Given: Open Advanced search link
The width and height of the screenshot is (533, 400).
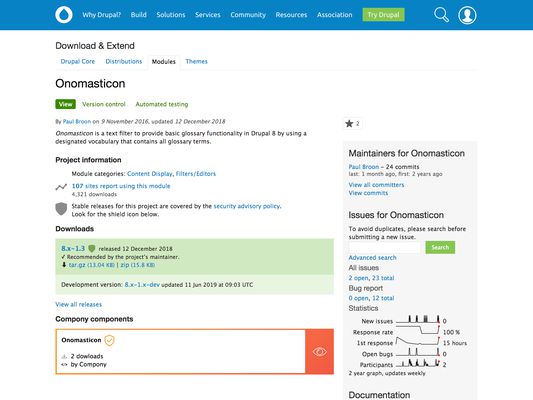Looking at the screenshot, I should tap(372, 258).
